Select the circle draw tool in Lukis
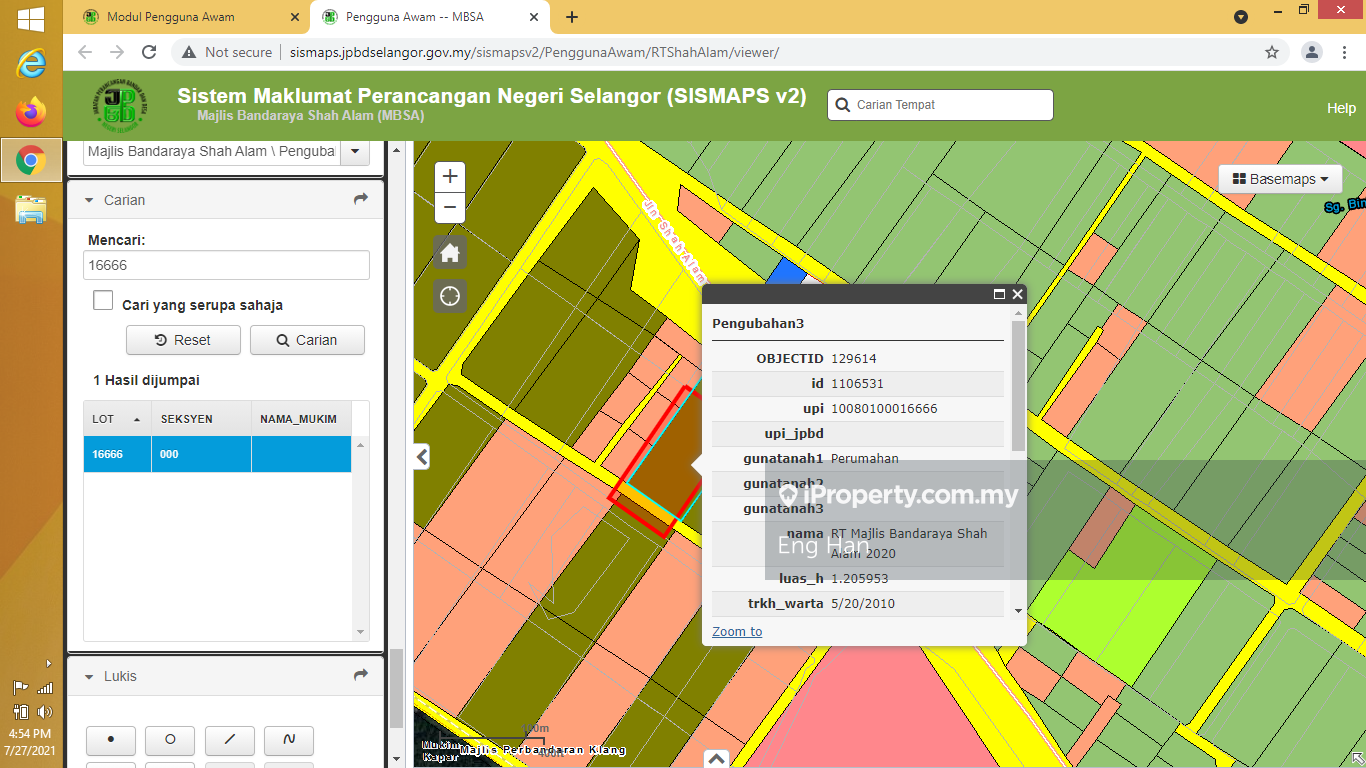This screenshot has height=768, width=1366. coord(170,740)
